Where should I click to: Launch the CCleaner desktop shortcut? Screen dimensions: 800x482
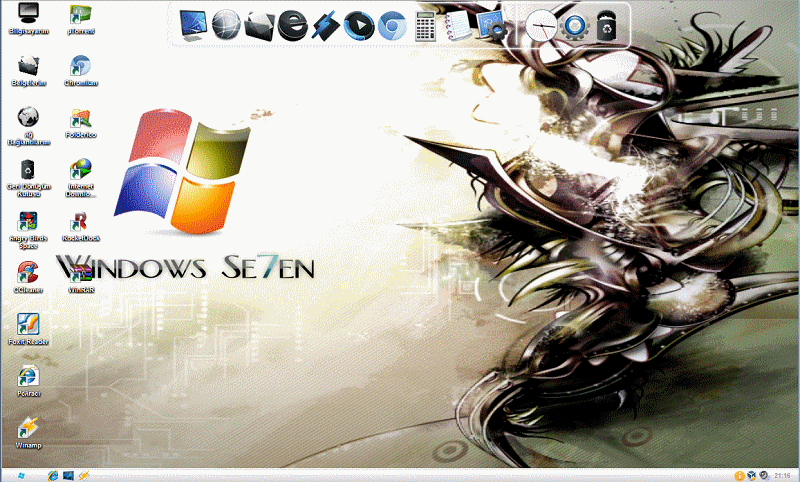click(29, 277)
